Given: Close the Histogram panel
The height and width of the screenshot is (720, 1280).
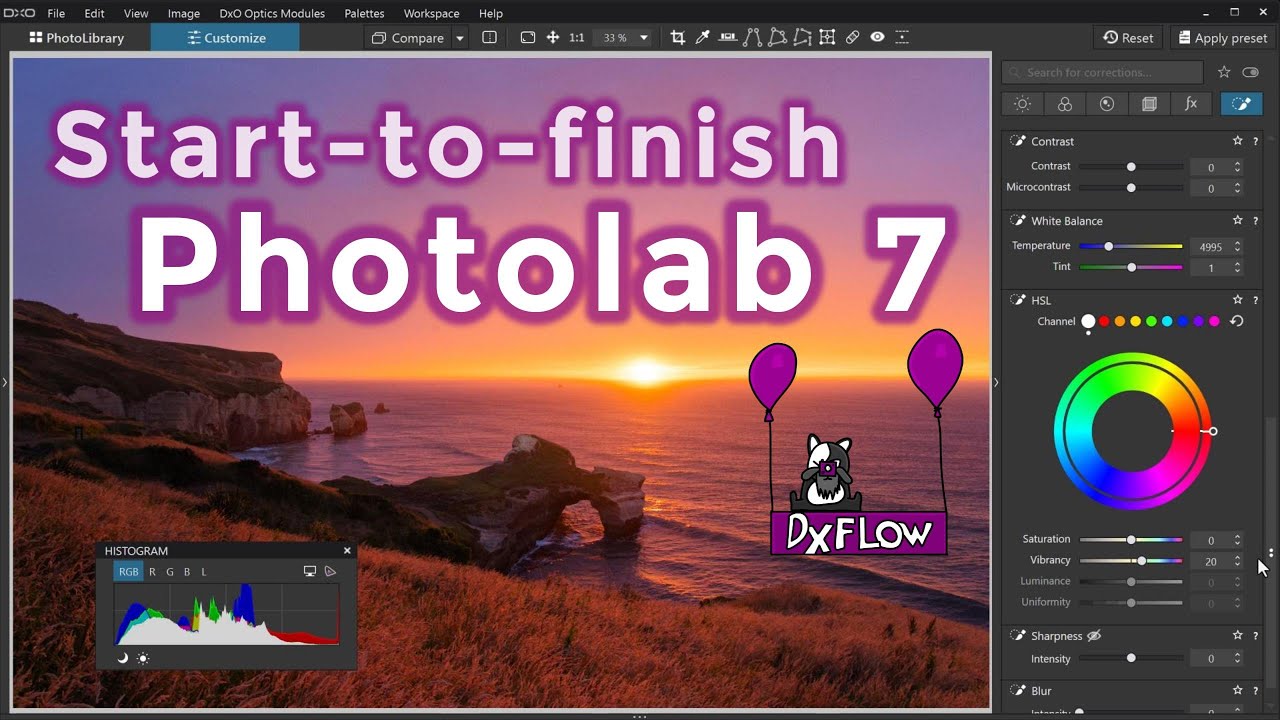Looking at the screenshot, I should [x=347, y=550].
